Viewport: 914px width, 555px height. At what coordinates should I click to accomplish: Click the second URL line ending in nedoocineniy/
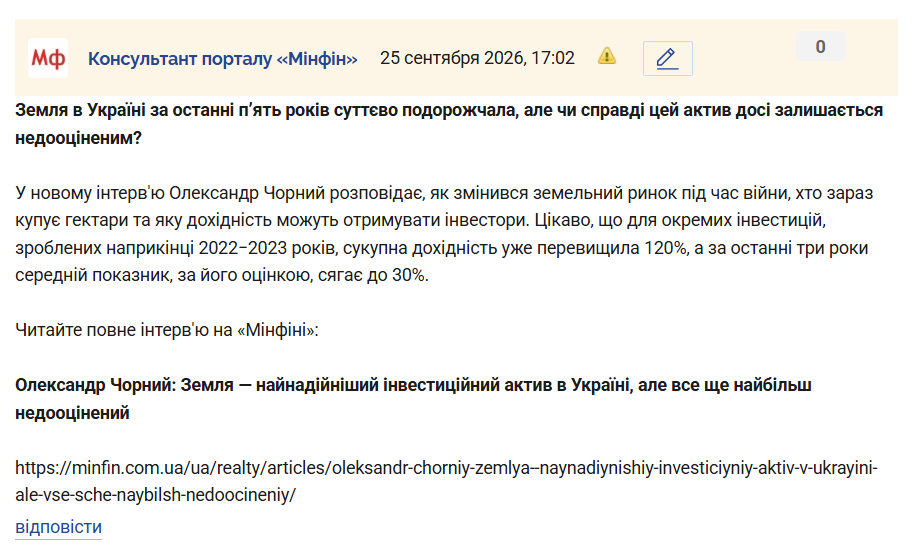pyautogui.click(x=156, y=495)
